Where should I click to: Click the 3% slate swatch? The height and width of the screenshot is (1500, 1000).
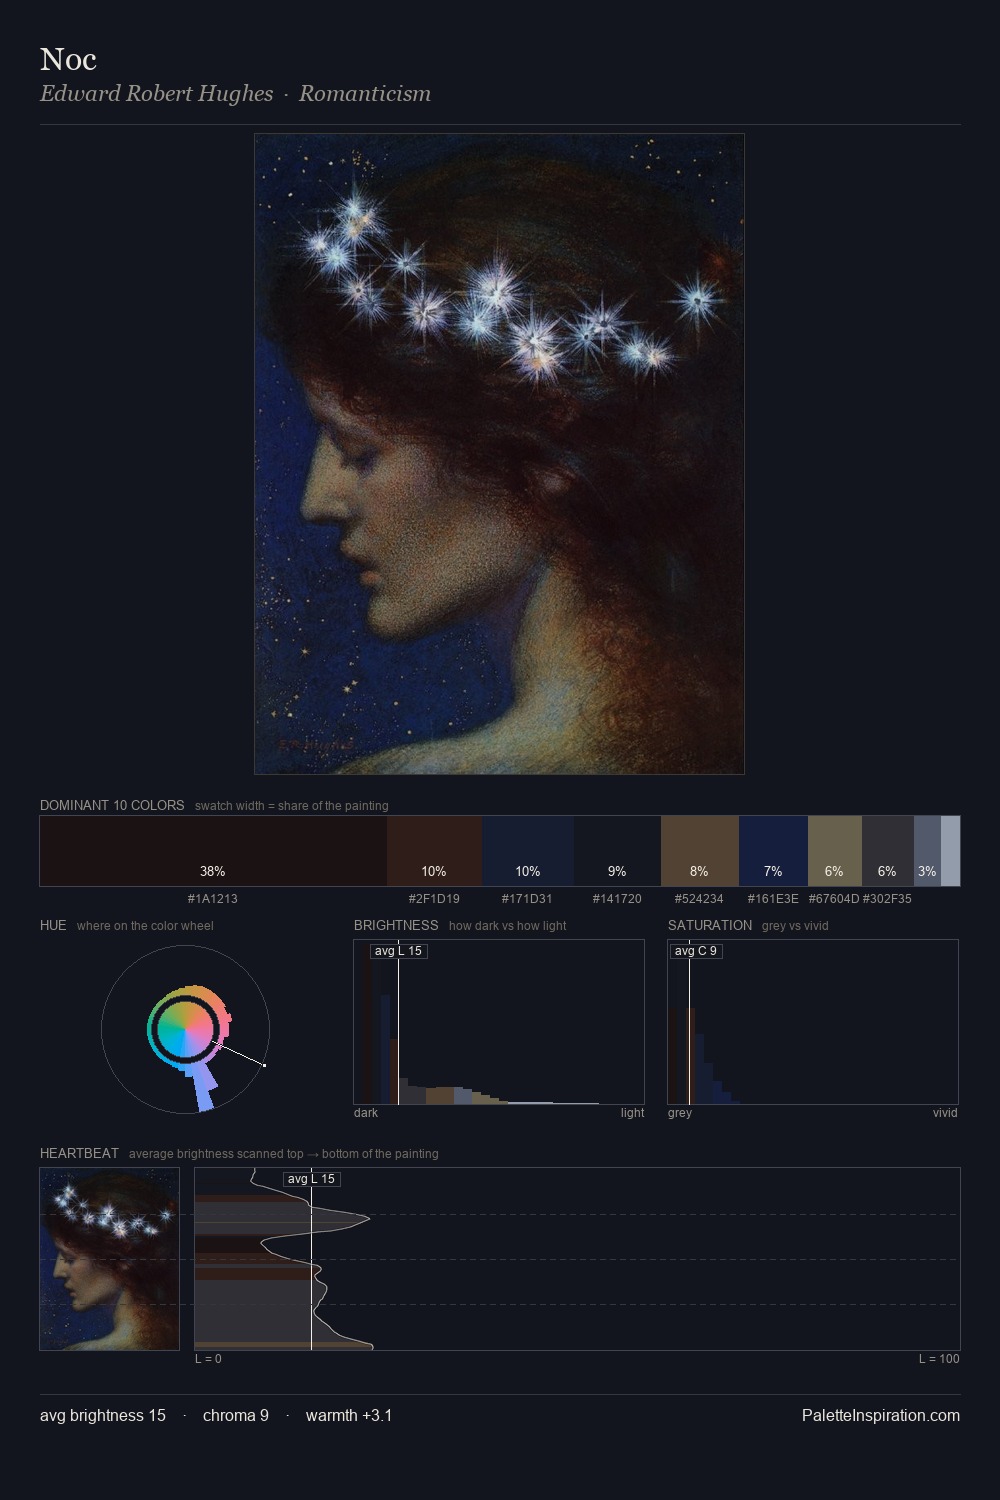(x=927, y=851)
